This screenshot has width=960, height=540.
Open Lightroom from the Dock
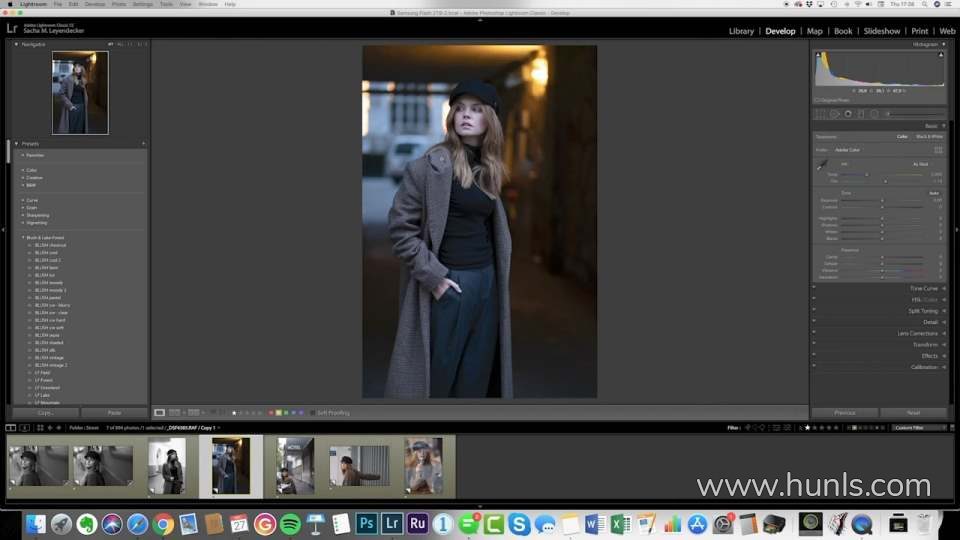click(x=392, y=524)
